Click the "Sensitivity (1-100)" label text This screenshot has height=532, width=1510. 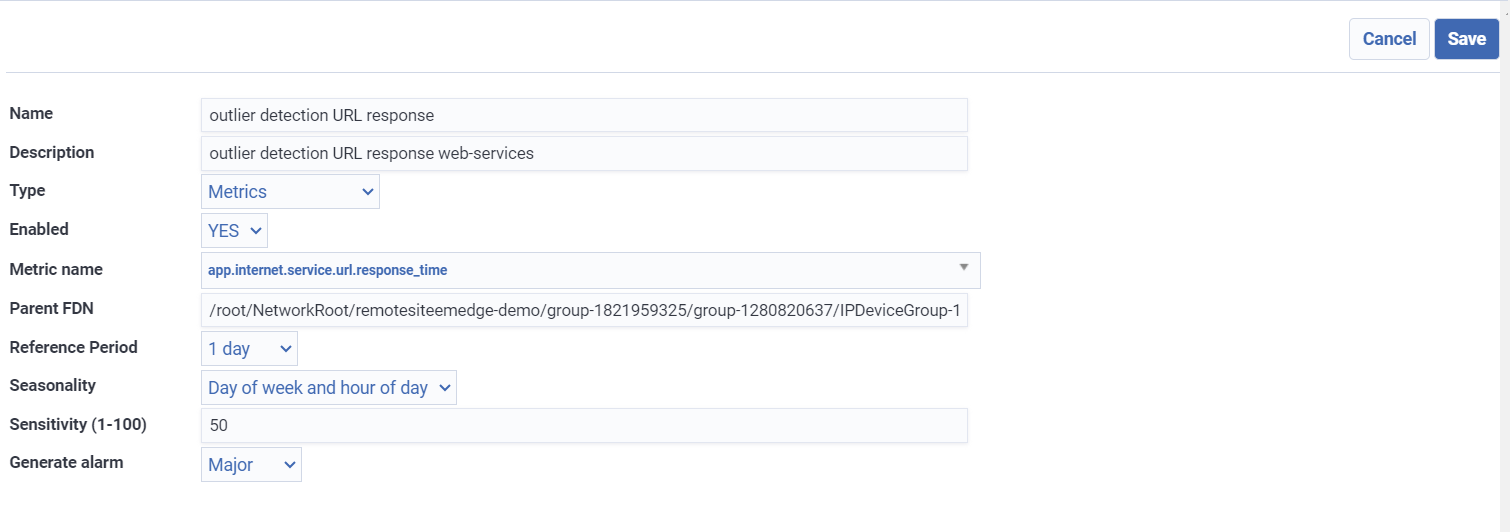[x=78, y=425]
